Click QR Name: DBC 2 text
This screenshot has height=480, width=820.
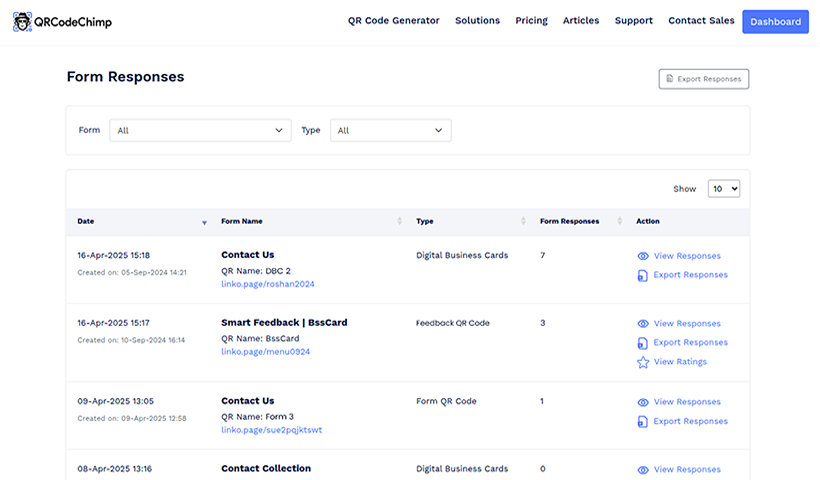point(256,271)
